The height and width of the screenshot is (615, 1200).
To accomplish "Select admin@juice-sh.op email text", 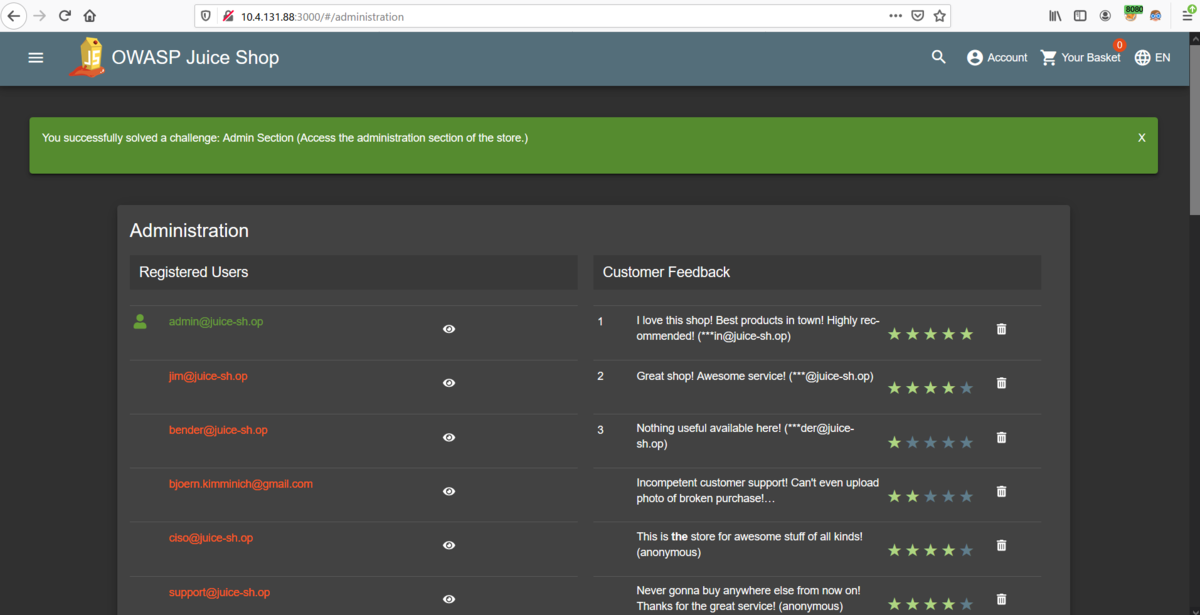I will coord(216,322).
